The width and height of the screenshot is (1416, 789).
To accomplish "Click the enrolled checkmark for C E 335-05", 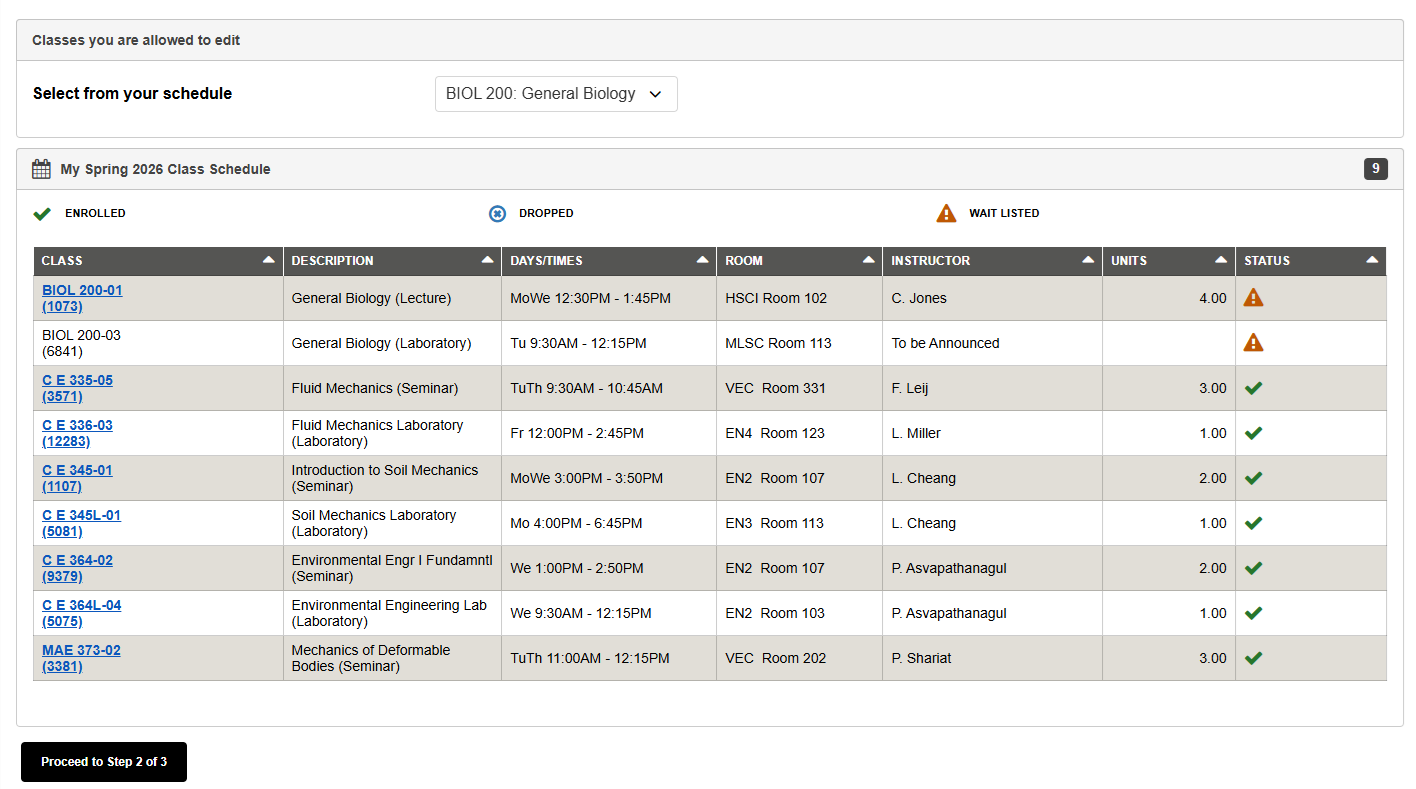I will pyautogui.click(x=1254, y=388).
